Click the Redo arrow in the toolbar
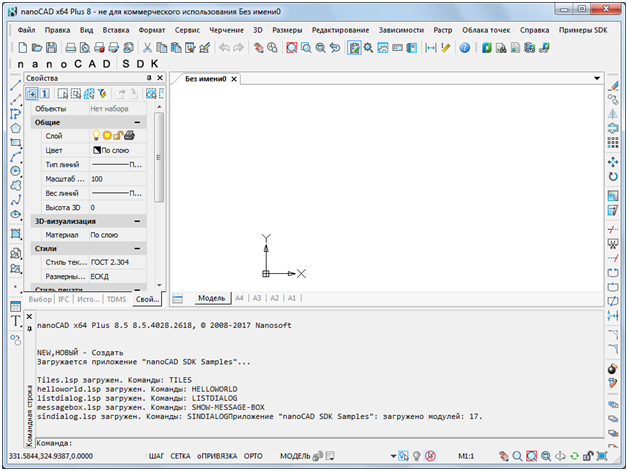The height and width of the screenshot is (471, 628). coord(238,48)
